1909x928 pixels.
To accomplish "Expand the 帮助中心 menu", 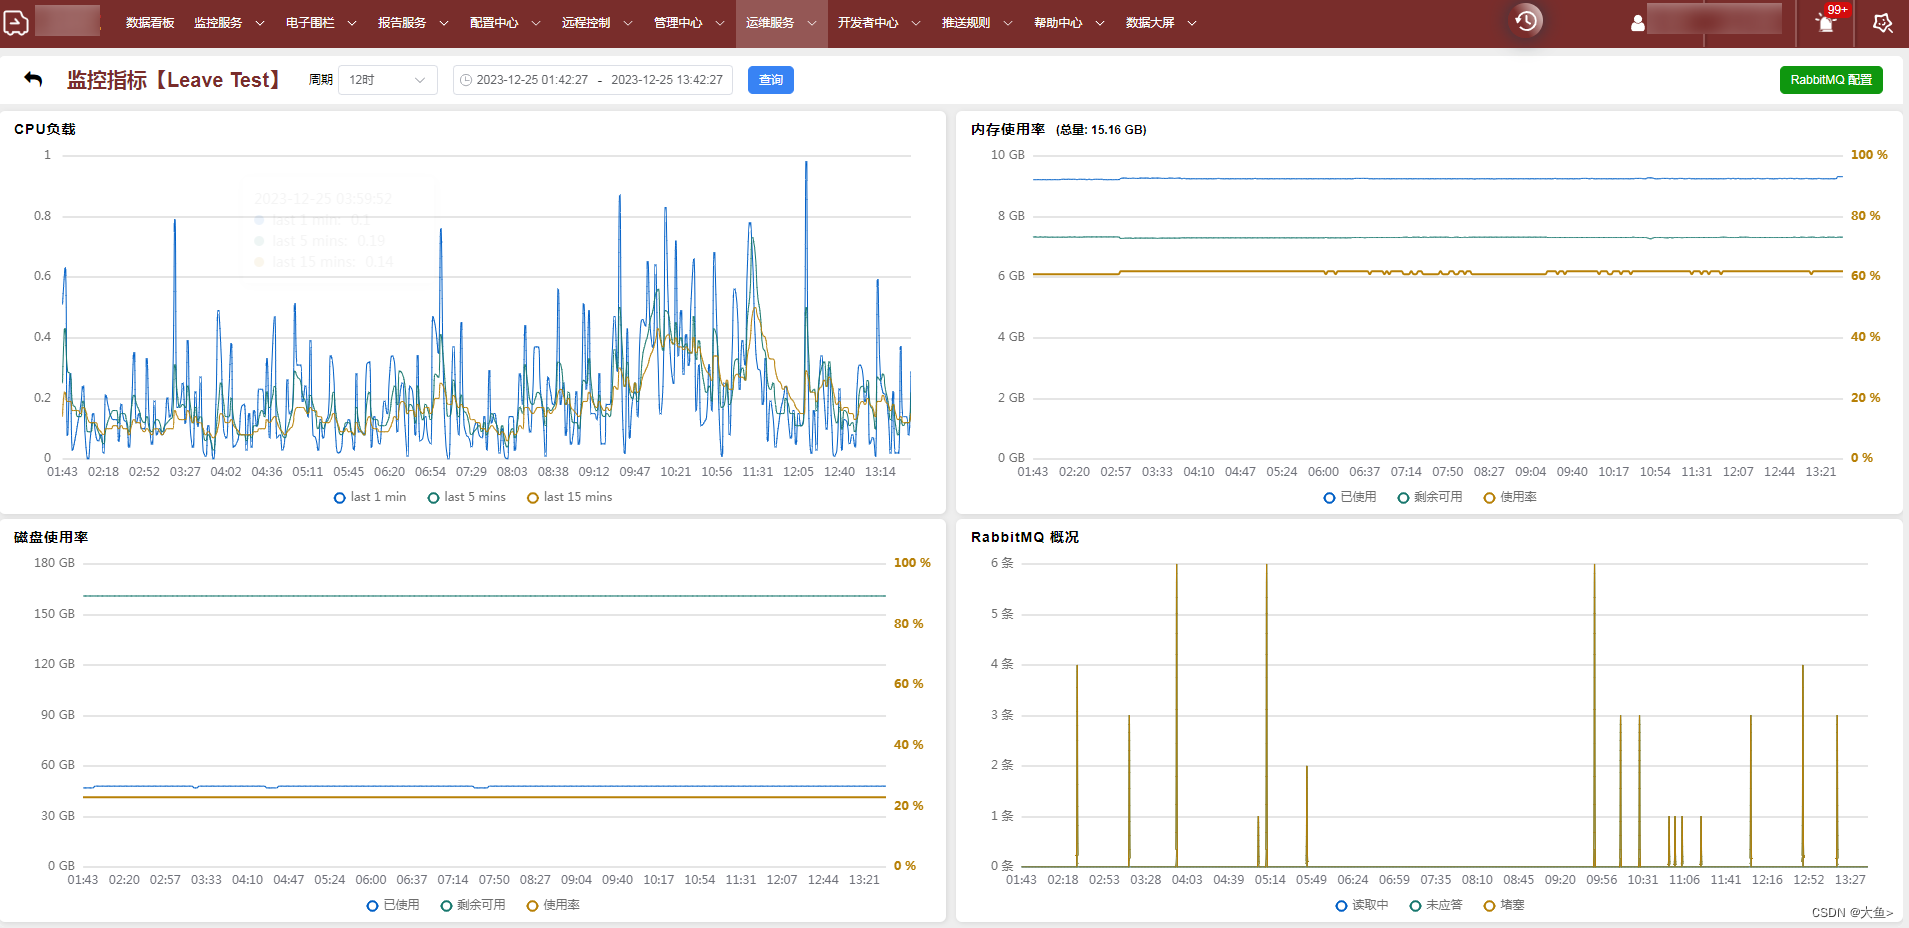I will 1069,23.
